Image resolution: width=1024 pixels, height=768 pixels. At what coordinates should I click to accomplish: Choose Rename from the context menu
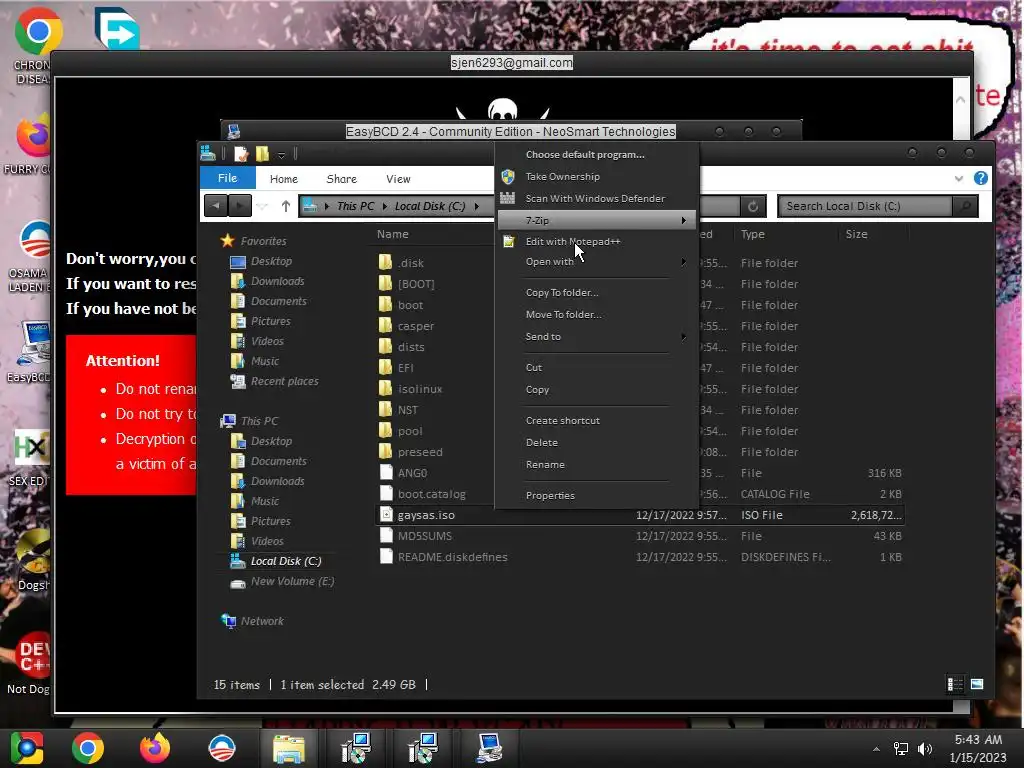(x=545, y=464)
